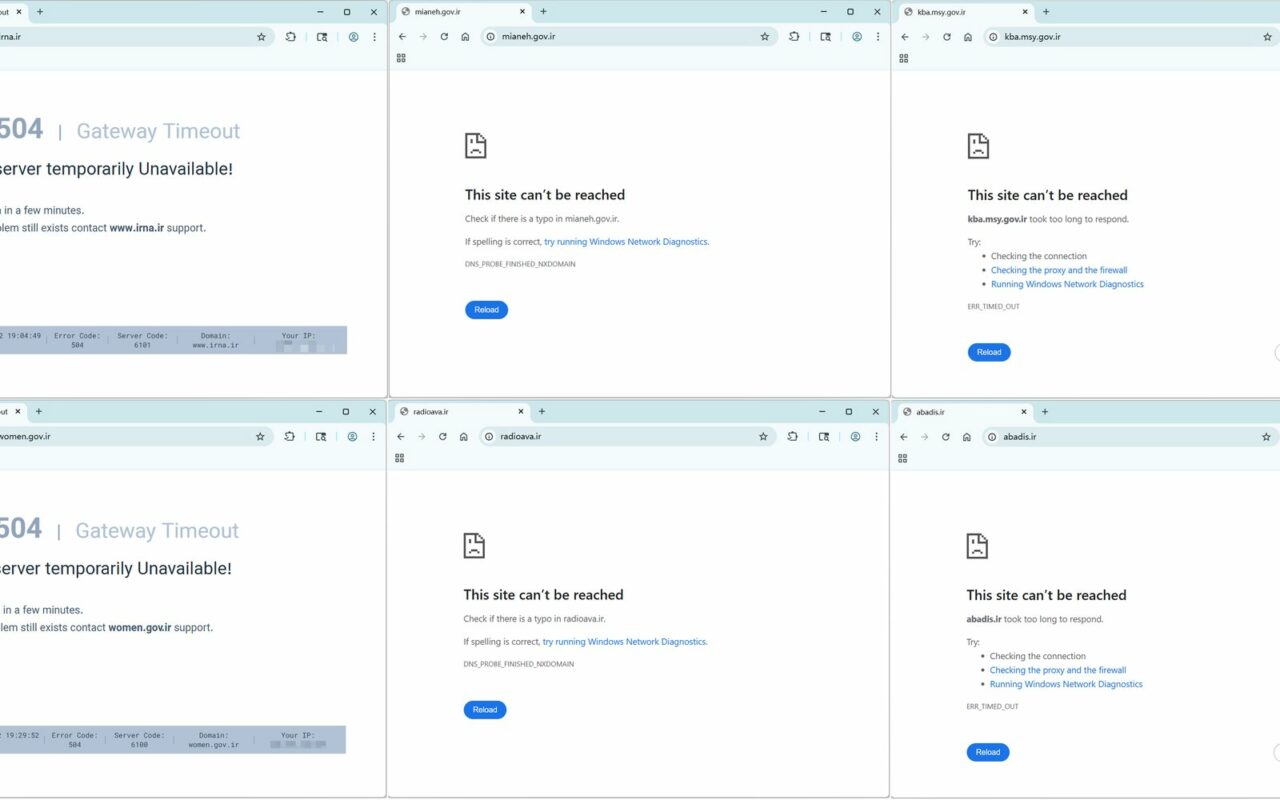The image size is (1280, 800).
Task: Click the blue Reload button on kba.msy.gov.ir page
Action: (989, 352)
